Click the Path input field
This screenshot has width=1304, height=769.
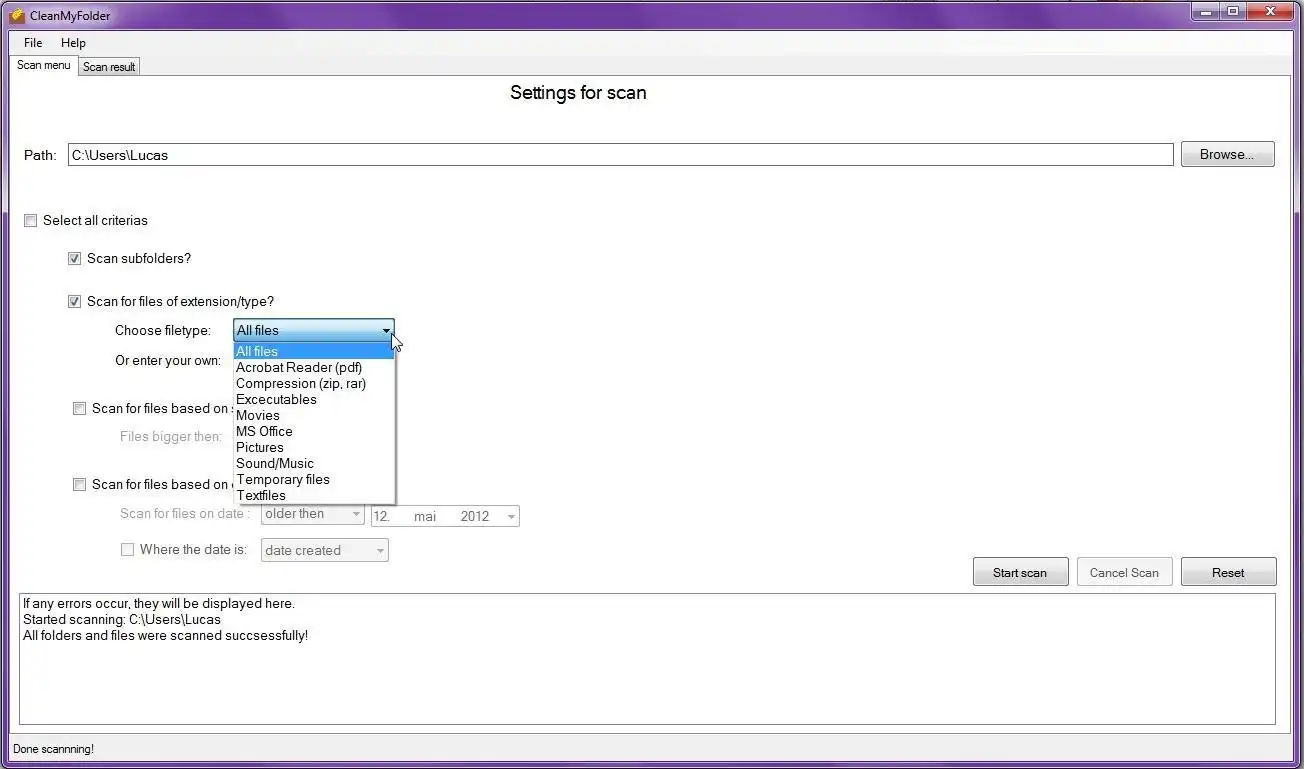tap(620, 155)
